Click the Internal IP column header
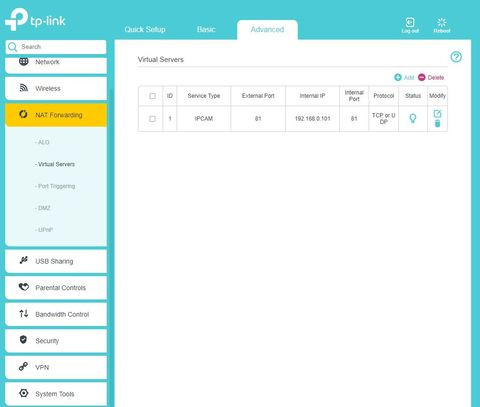This screenshot has height=407, width=480. (312, 96)
